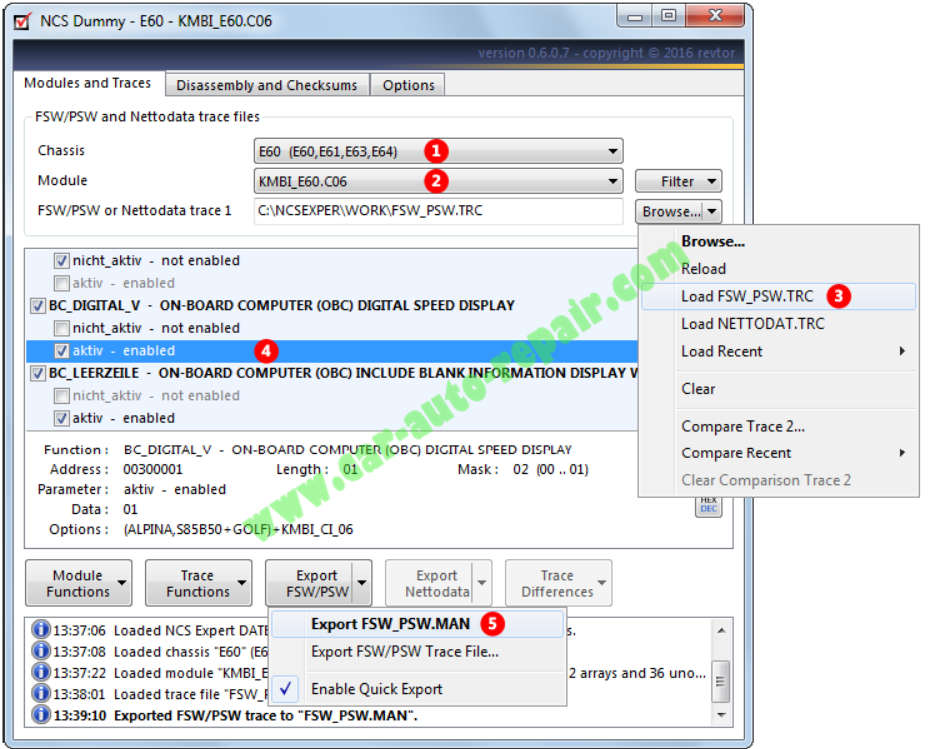Click the log scrollbar up arrow
928x749 pixels.
[720, 630]
